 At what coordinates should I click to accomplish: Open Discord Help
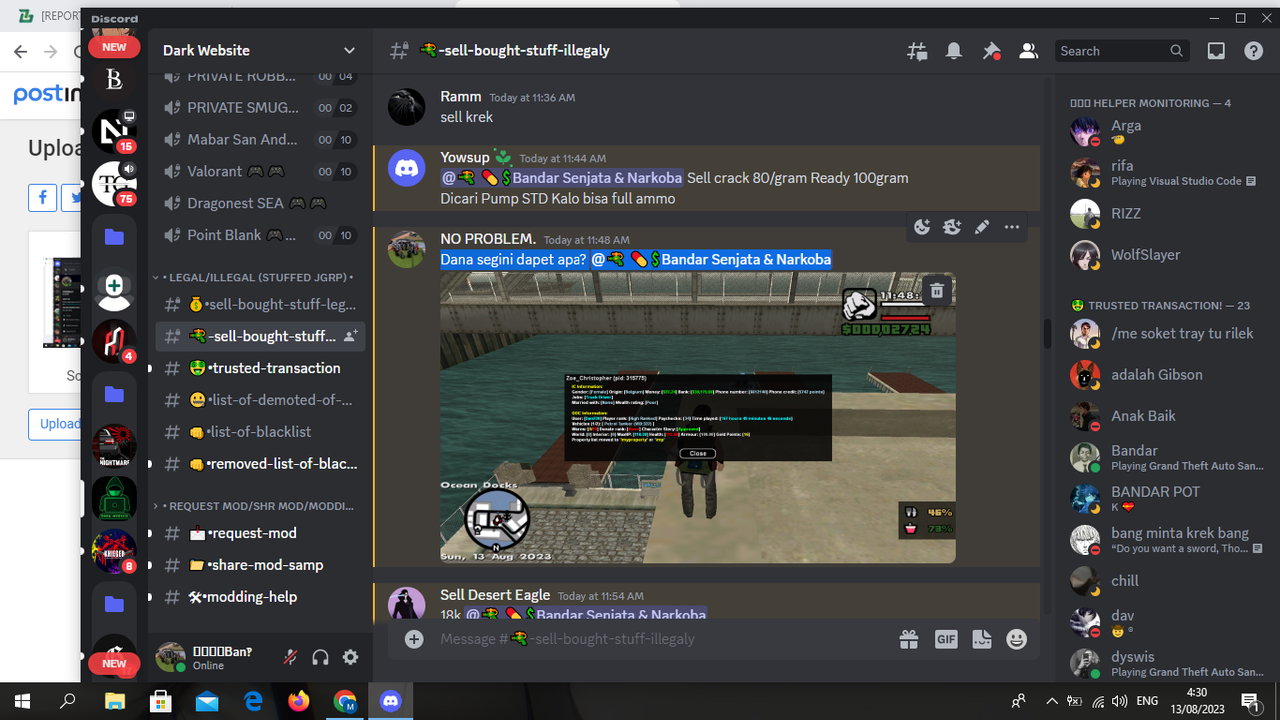tap(1253, 51)
